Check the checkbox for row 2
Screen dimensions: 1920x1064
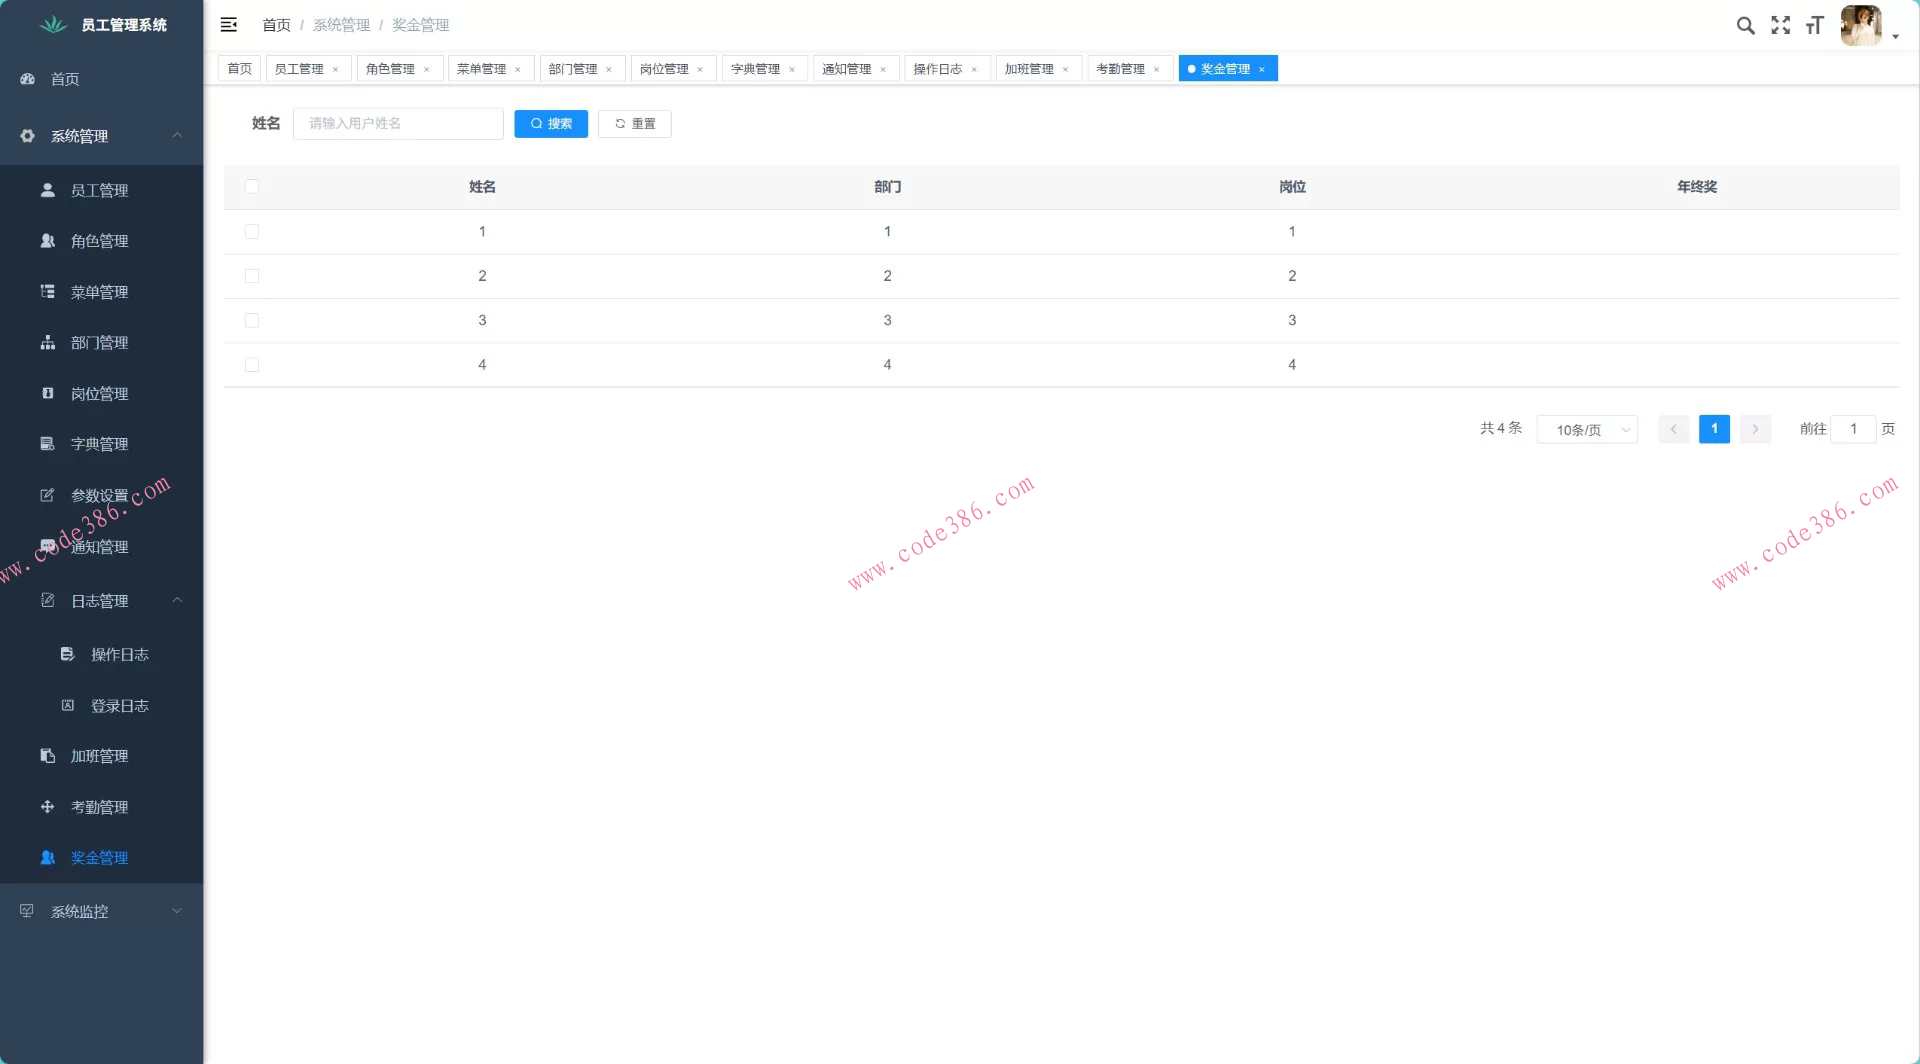(252, 276)
